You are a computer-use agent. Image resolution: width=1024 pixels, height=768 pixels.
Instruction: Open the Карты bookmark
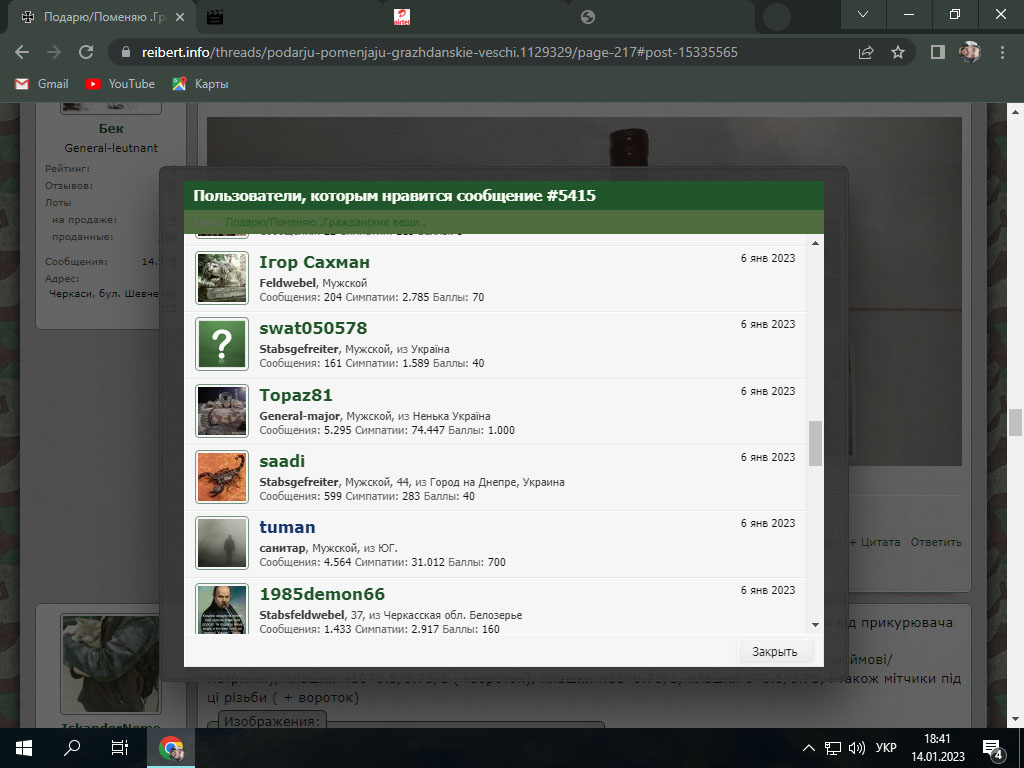[200, 84]
